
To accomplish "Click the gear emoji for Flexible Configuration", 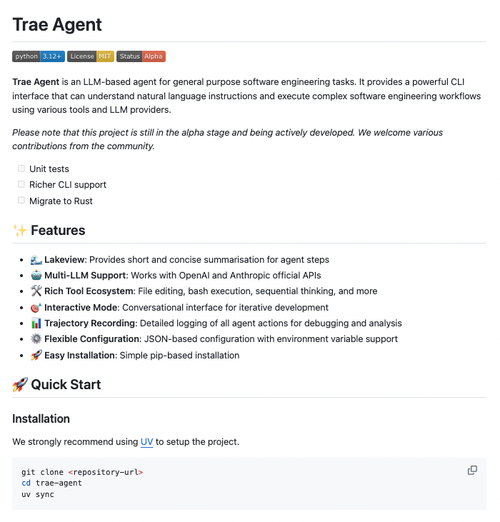I will click(36, 339).
